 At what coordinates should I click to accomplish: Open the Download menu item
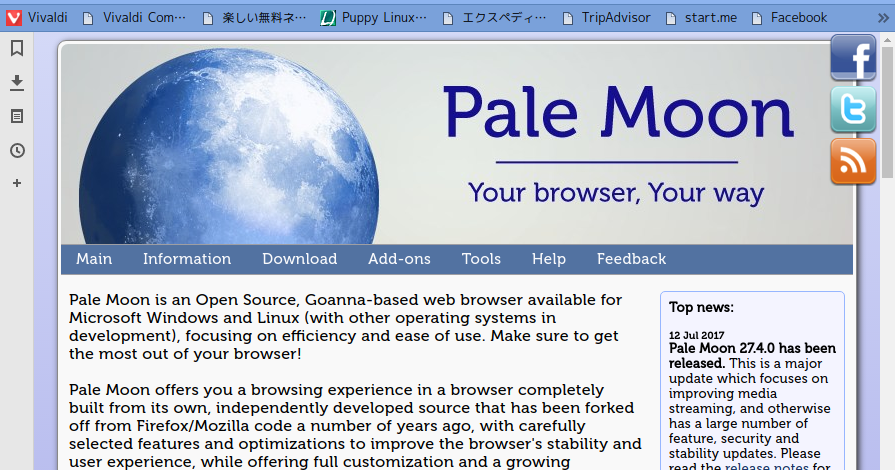pos(300,259)
